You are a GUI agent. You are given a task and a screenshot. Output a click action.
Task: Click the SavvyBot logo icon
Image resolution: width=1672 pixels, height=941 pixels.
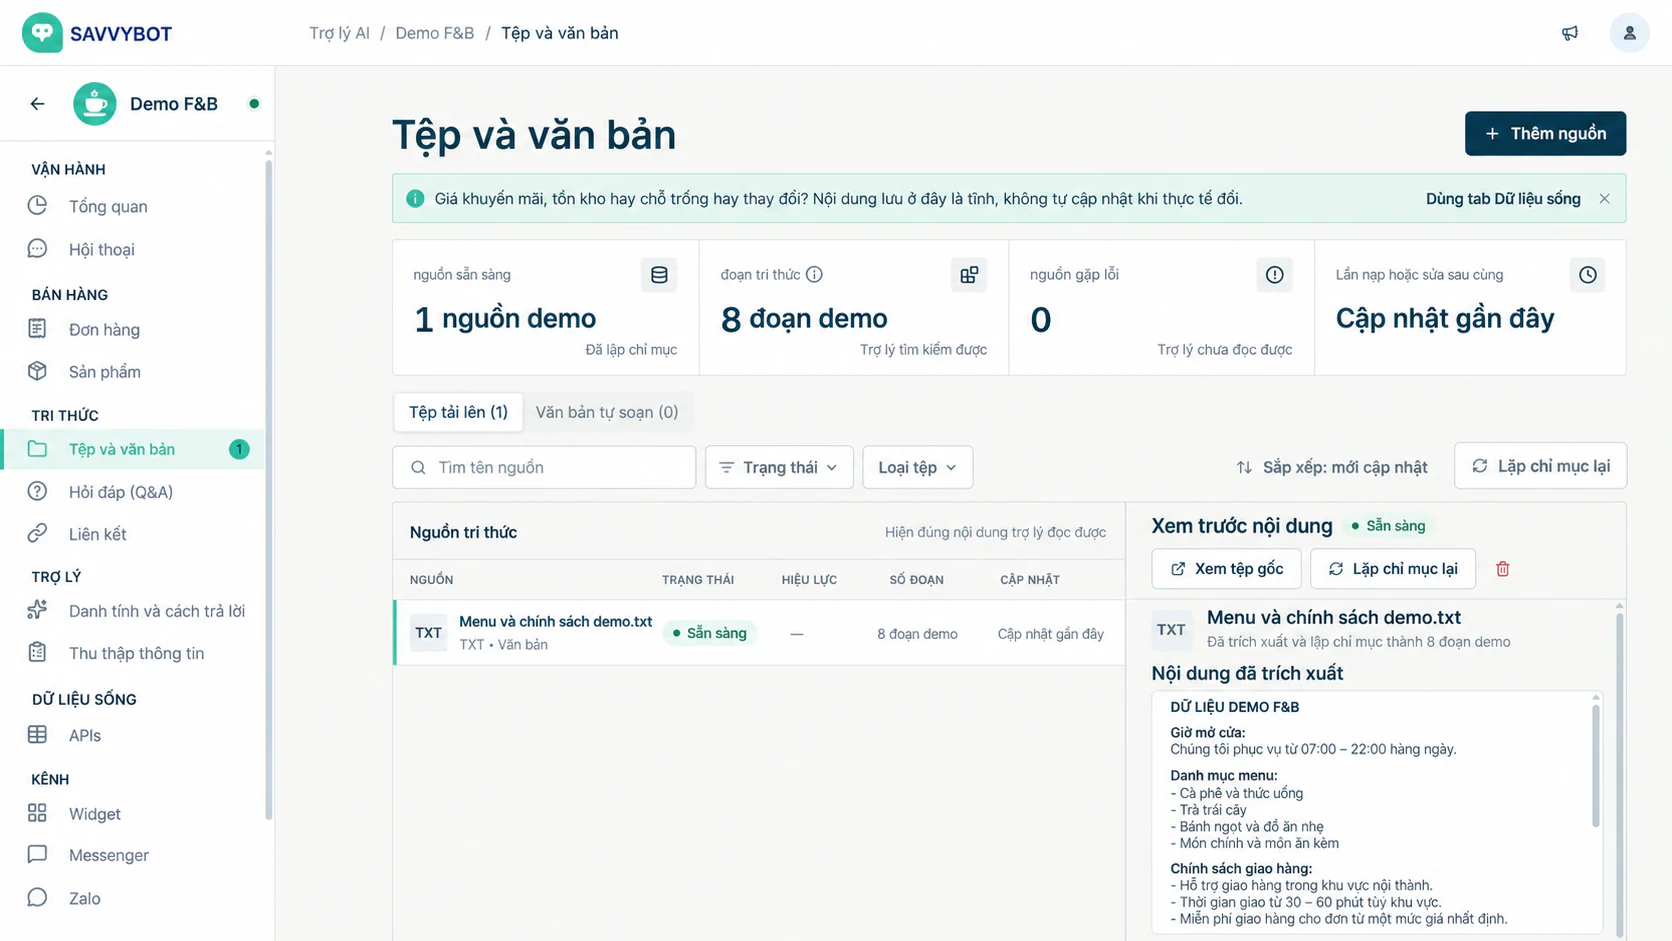point(42,33)
